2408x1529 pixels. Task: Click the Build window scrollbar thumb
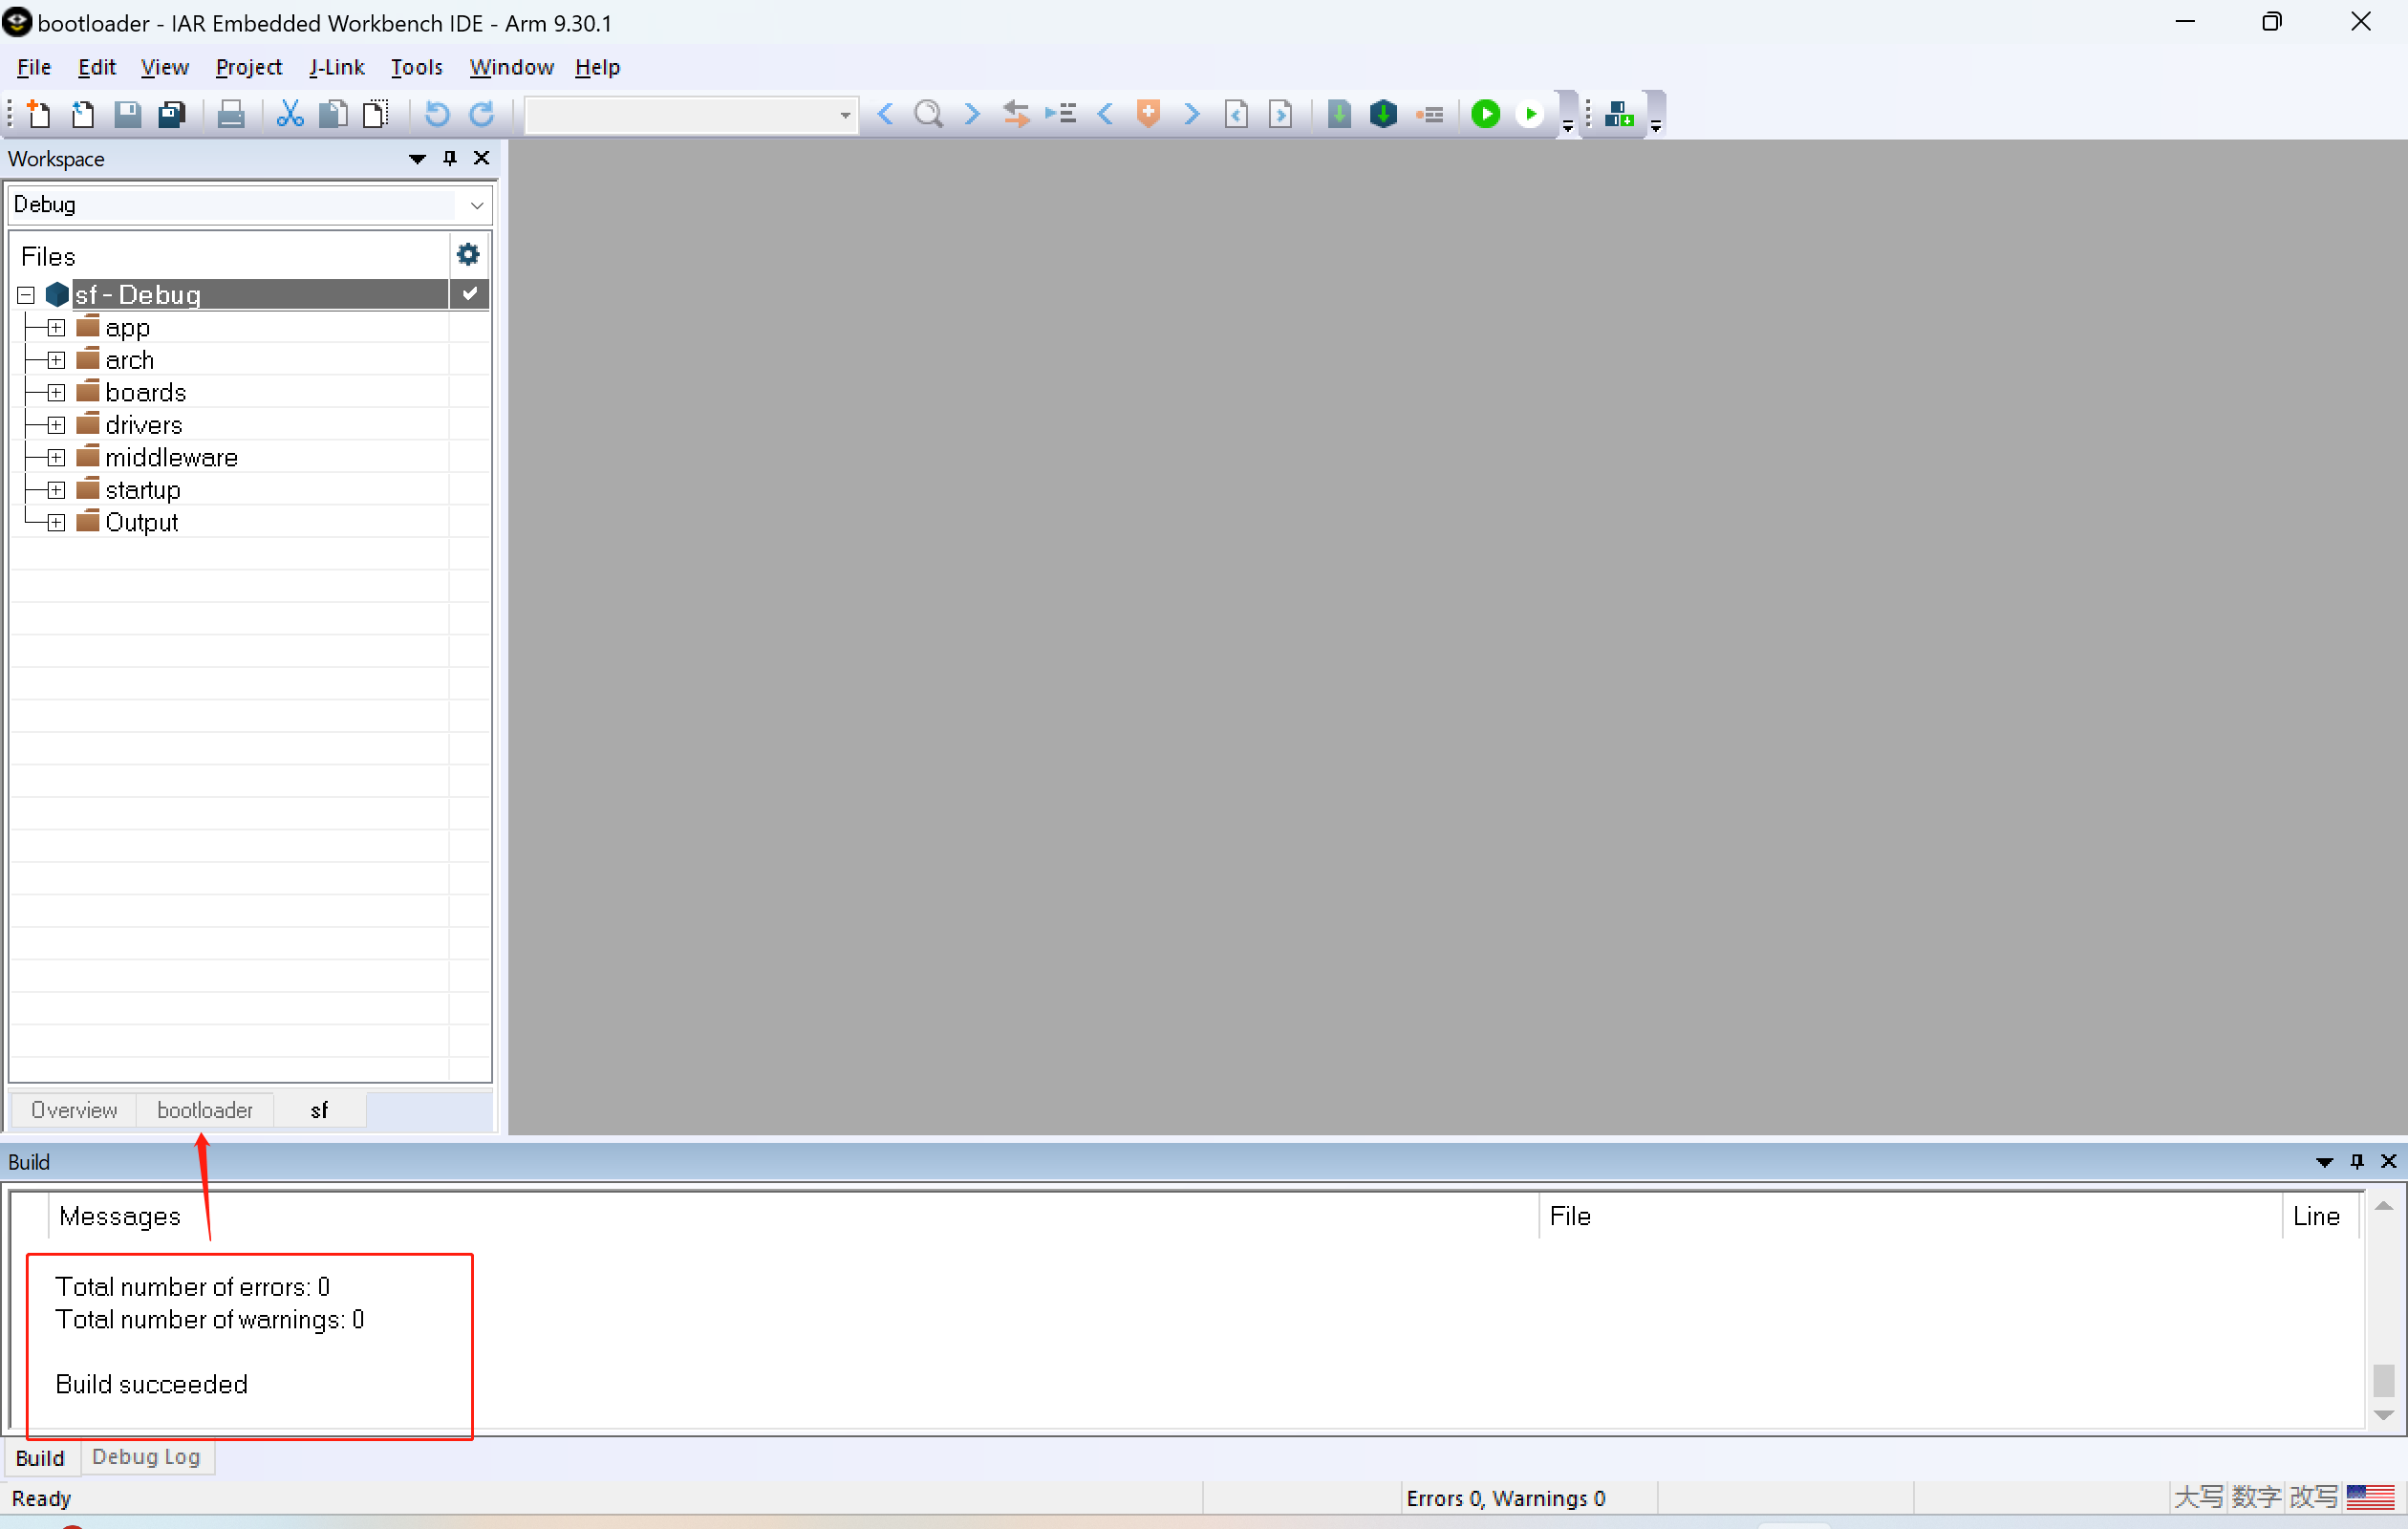tap(2383, 1381)
